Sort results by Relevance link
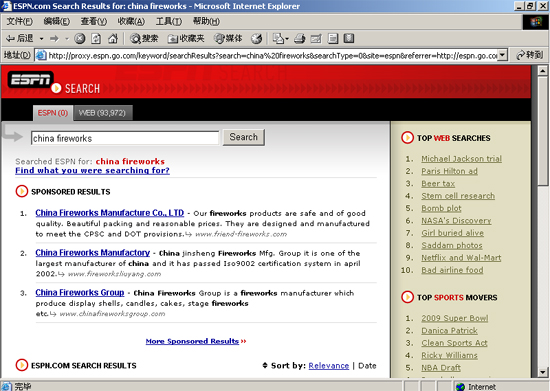This screenshot has height=391, width=550. coord(329,366)
